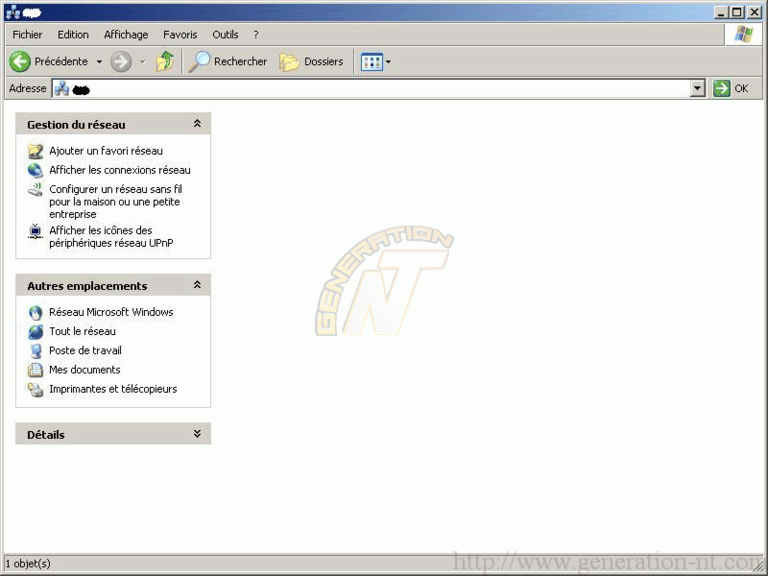Image resolution: width=768 pixels, height=576 pixels.
Task: Click the Gestion du réseau header title
Action: click(x=76, y=125)
